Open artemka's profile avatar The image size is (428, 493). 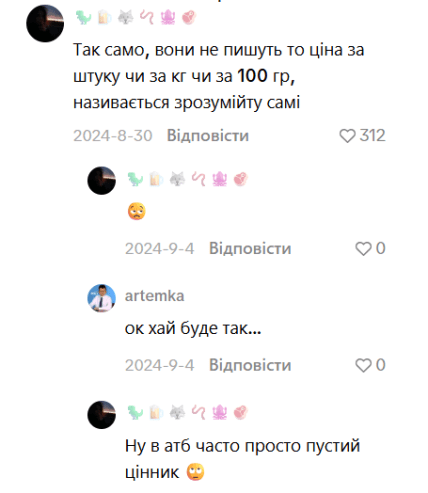[x=102, y=298]
